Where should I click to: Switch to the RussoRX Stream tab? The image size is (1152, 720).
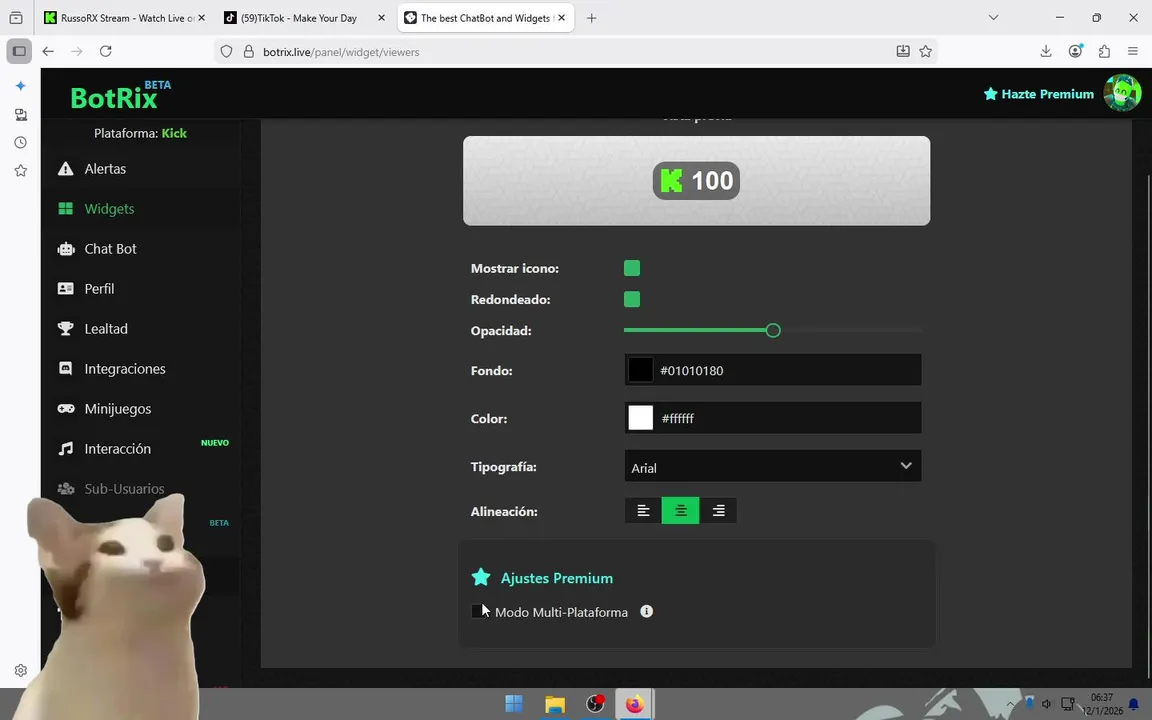tap(125, 18)
